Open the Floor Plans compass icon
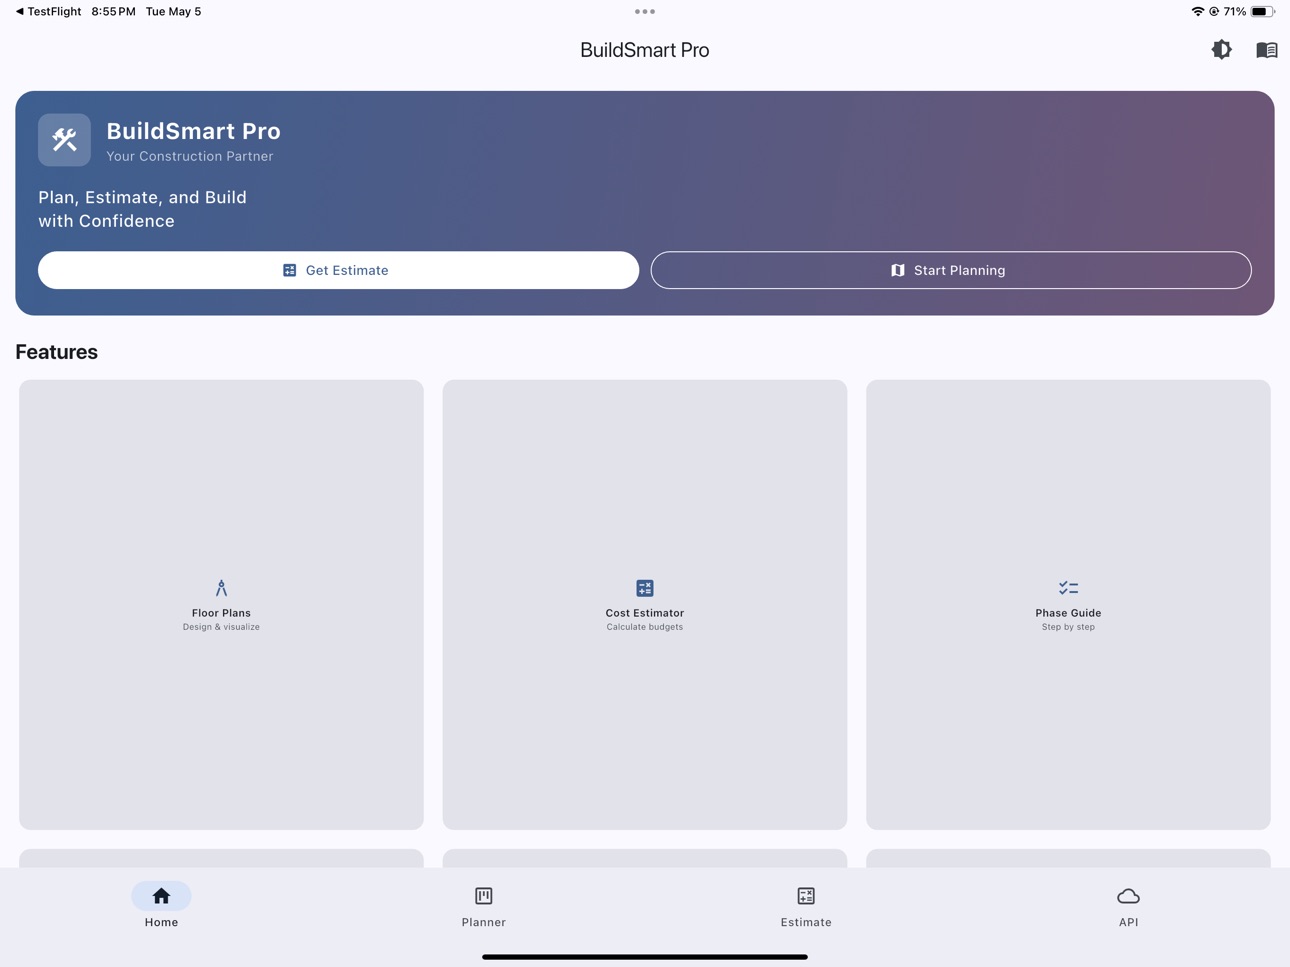Screen dimensions: 1290x967 point(221,588)
